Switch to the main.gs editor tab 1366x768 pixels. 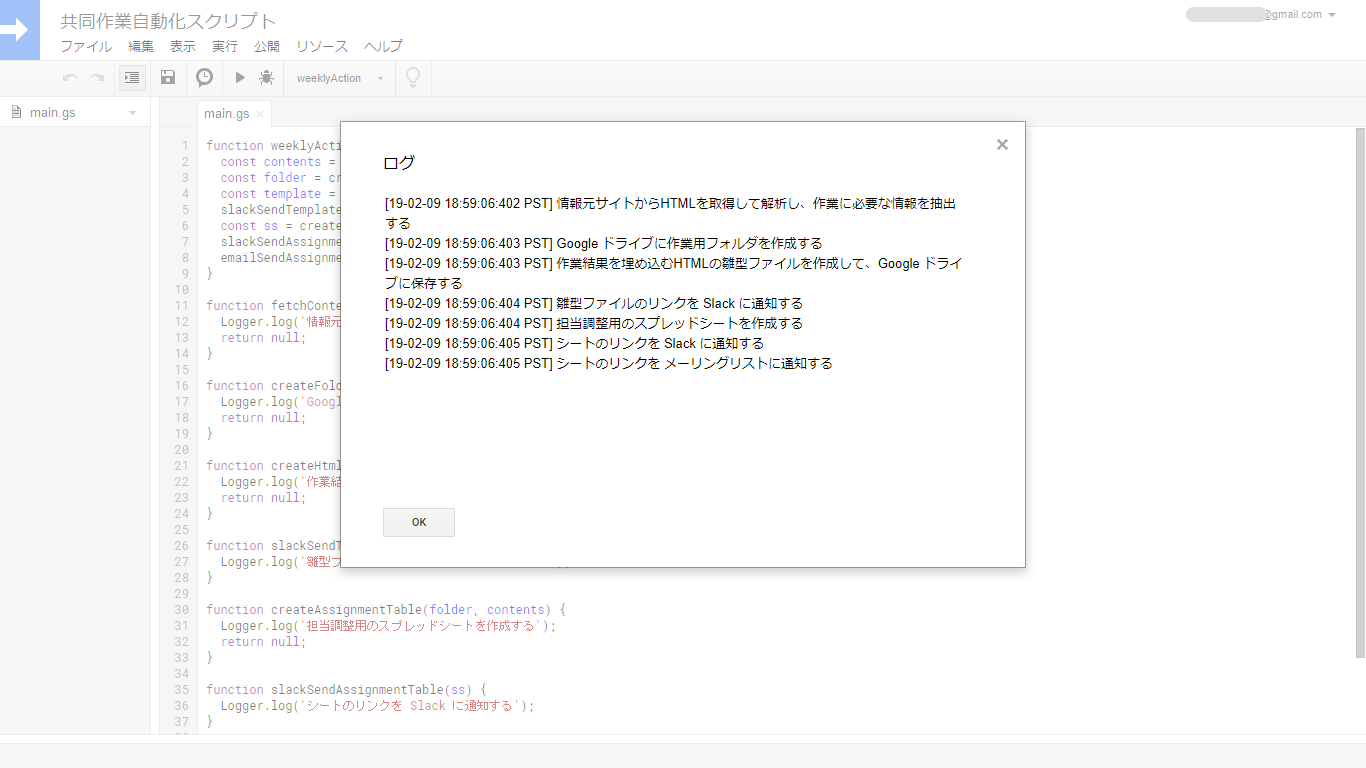point(227,114)
